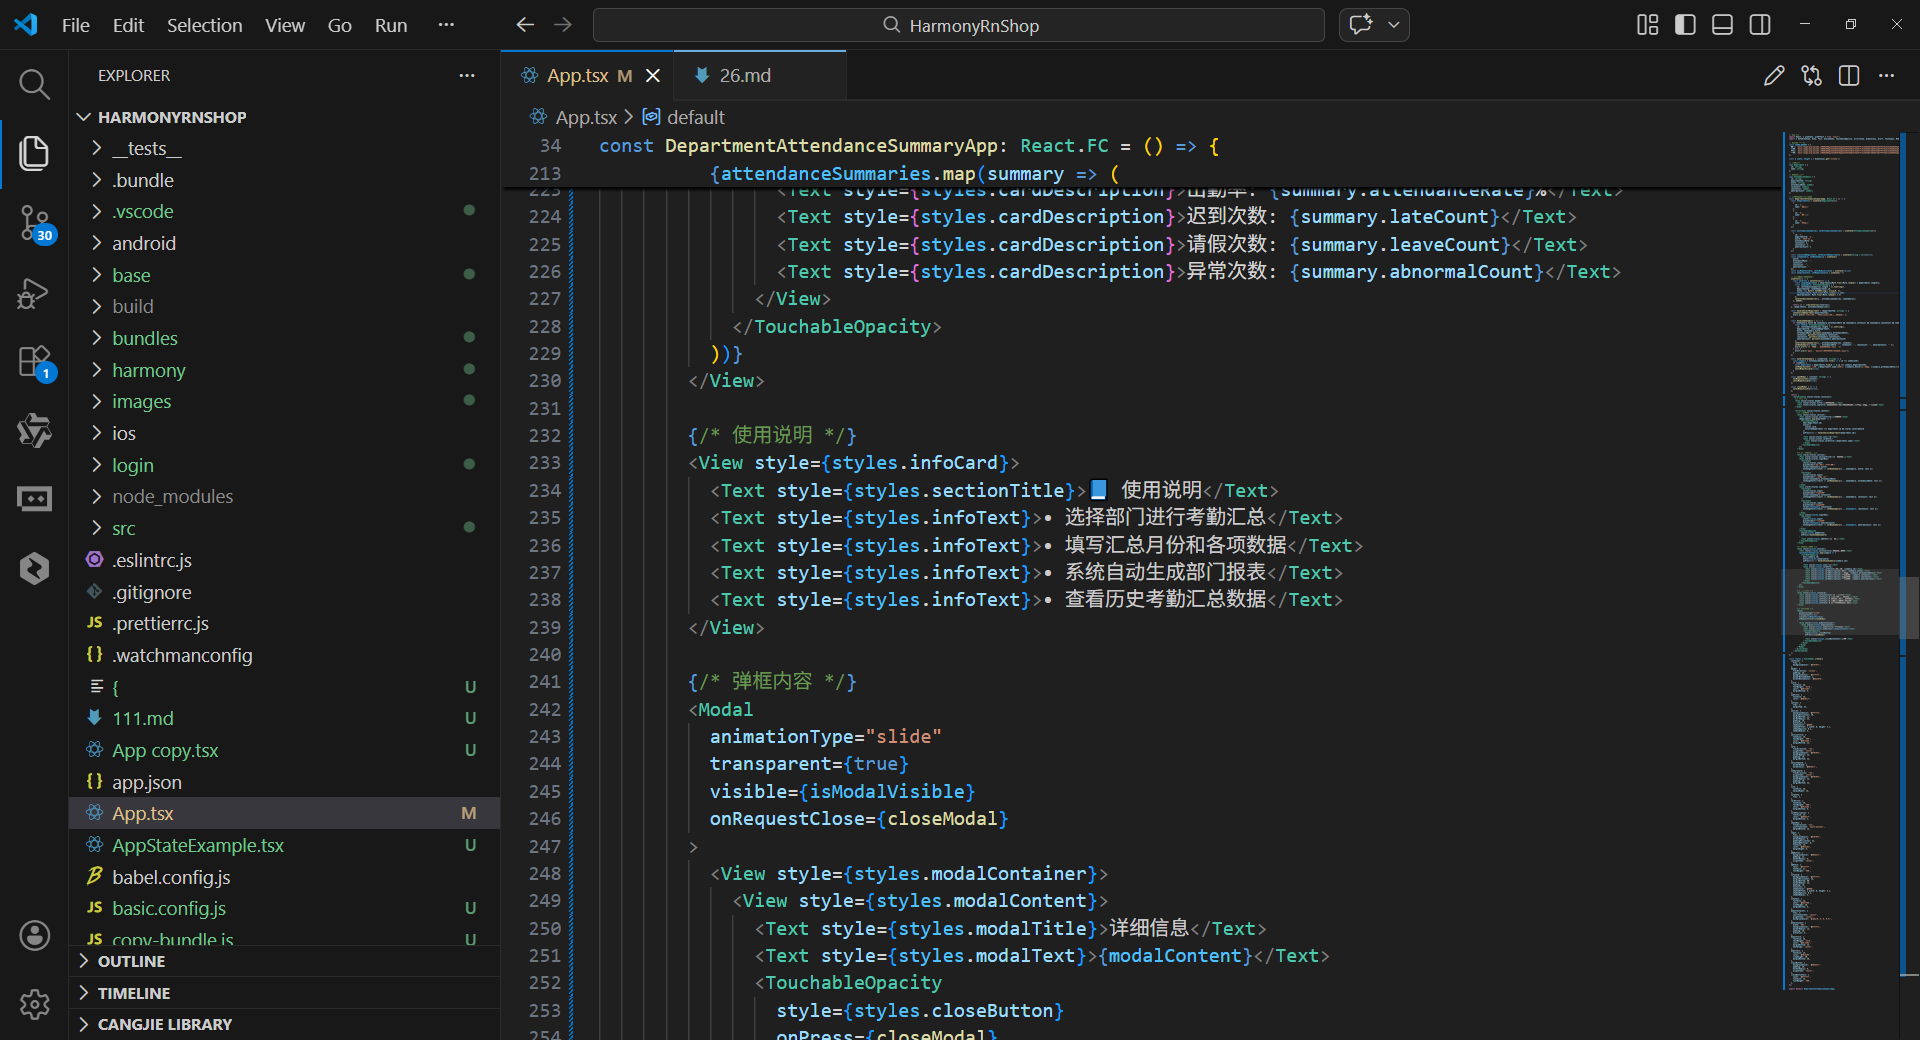Open the Accounts menu icon

tap(34, 935)
